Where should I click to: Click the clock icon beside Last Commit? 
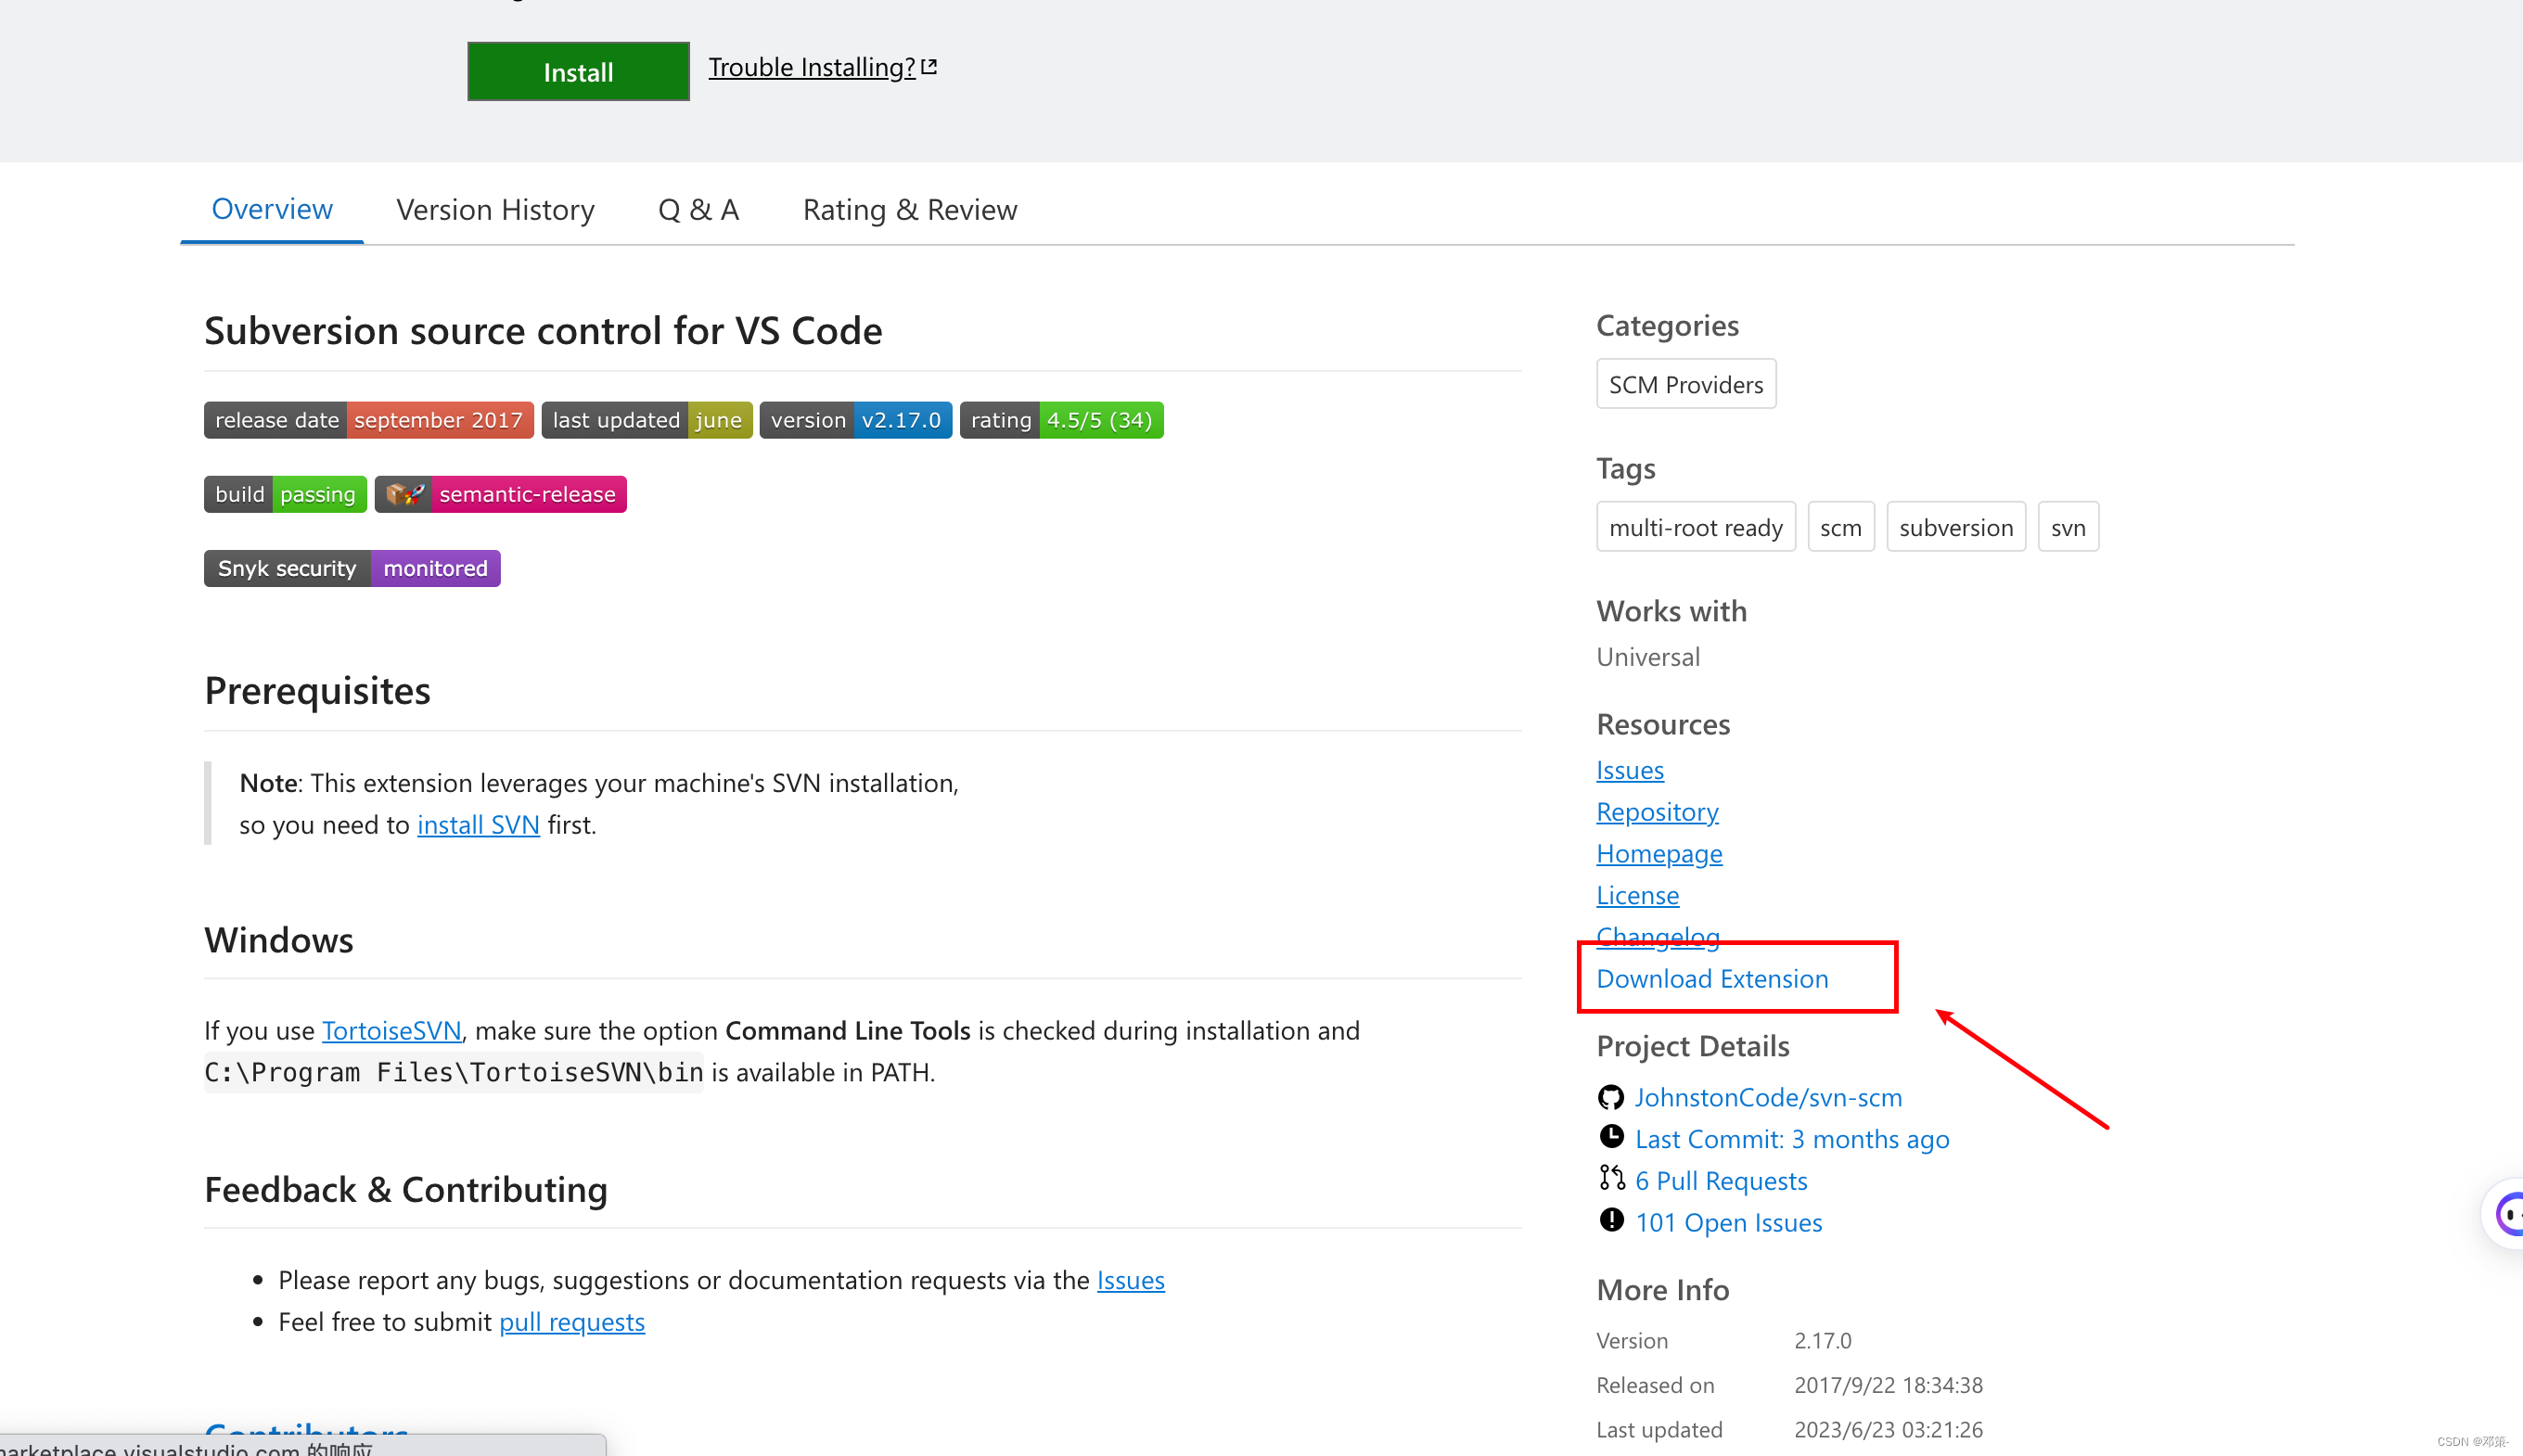(1610, 1137)
